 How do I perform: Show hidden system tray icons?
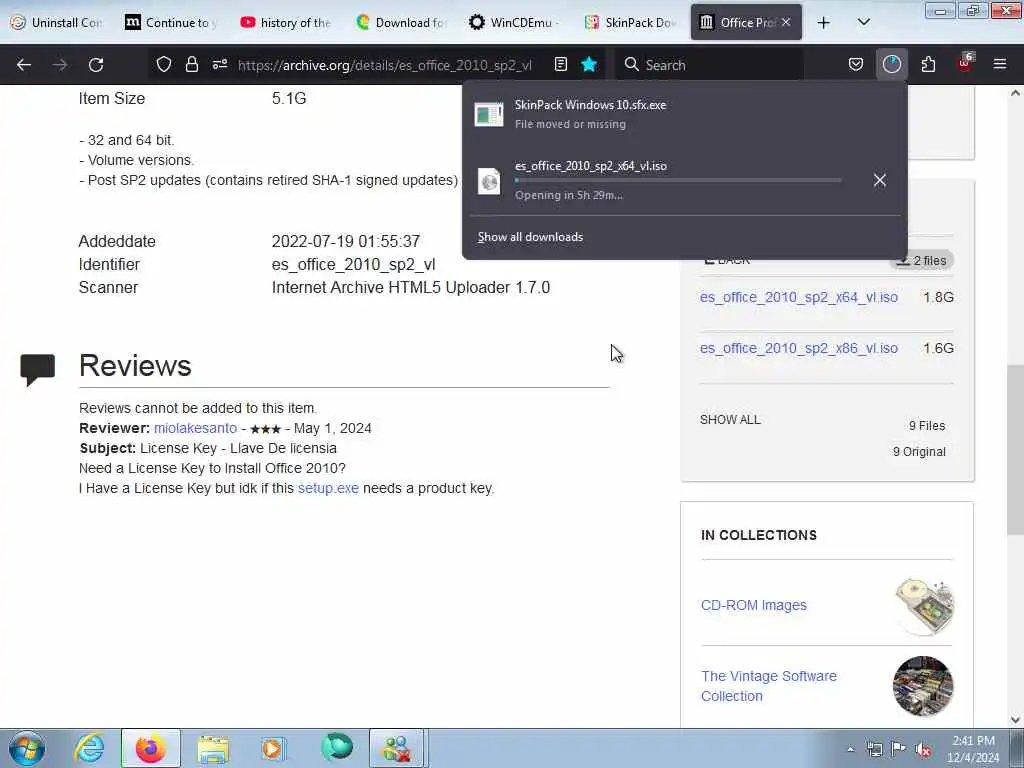(x=850, y=749)
